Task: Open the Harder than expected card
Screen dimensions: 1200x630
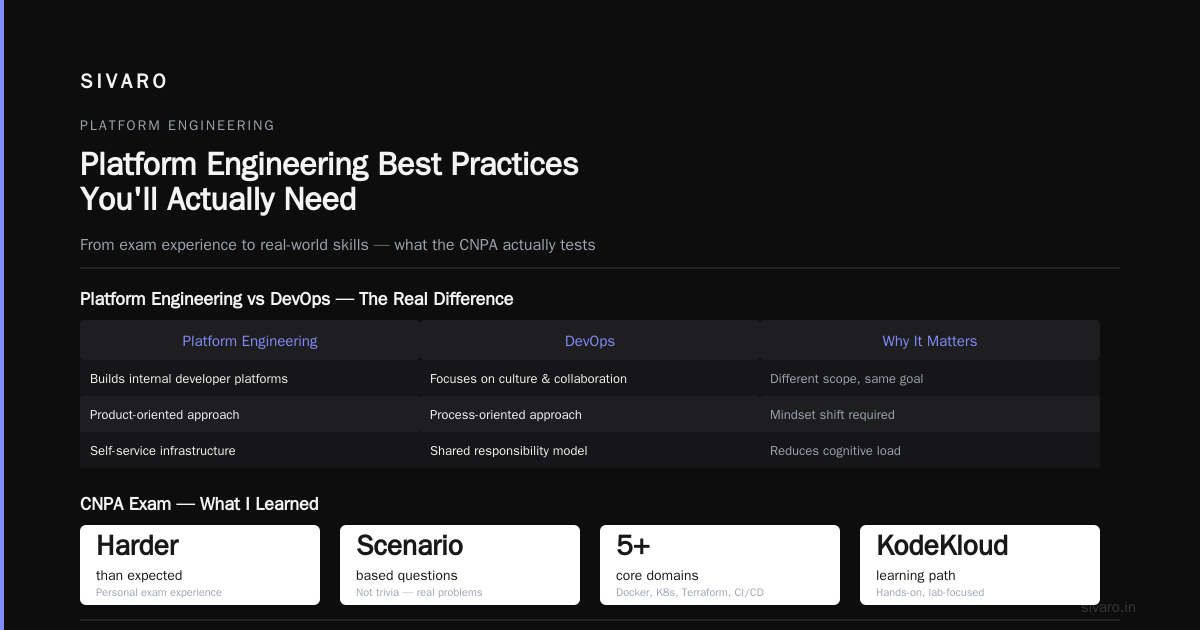Action: pos(200,565)
